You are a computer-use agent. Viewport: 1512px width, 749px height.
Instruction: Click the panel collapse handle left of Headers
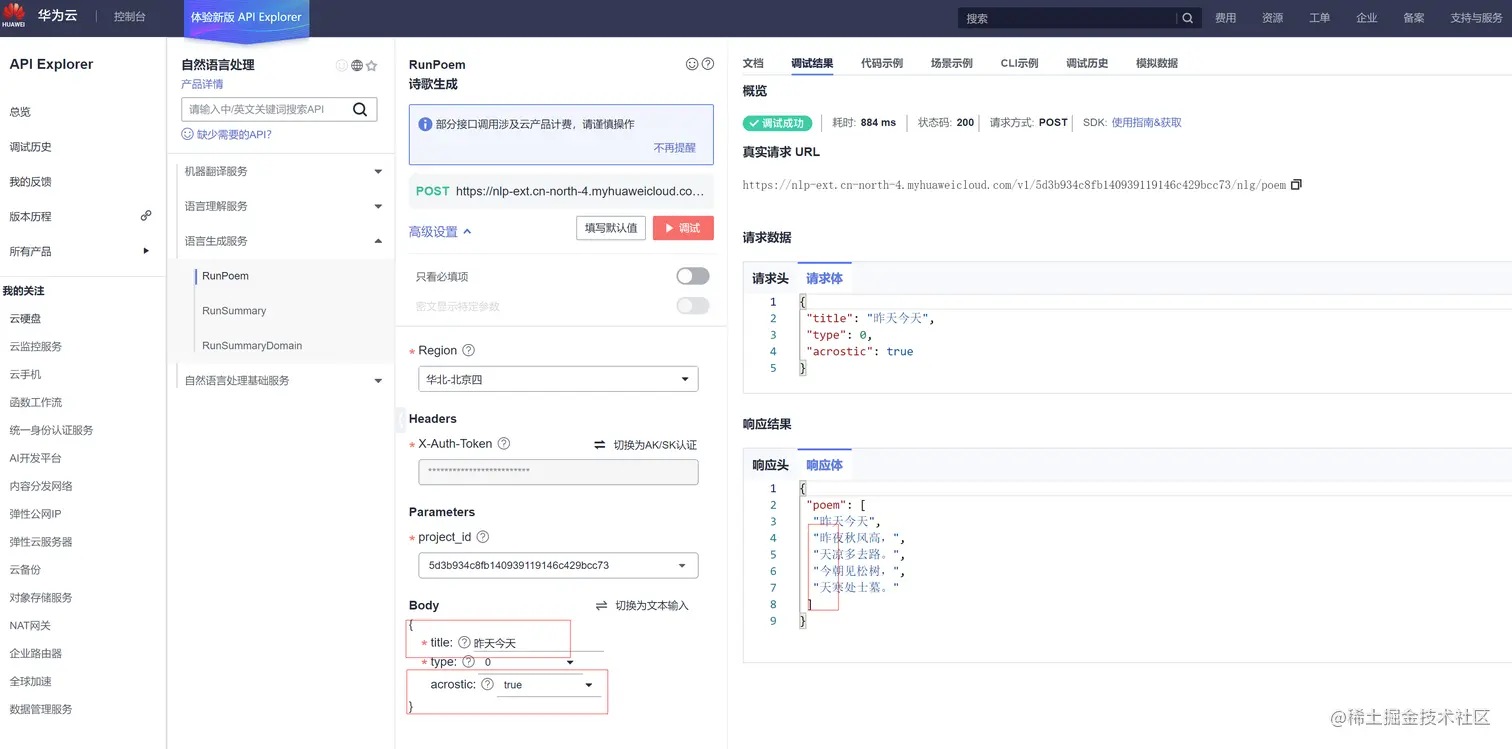coord(401,419)
